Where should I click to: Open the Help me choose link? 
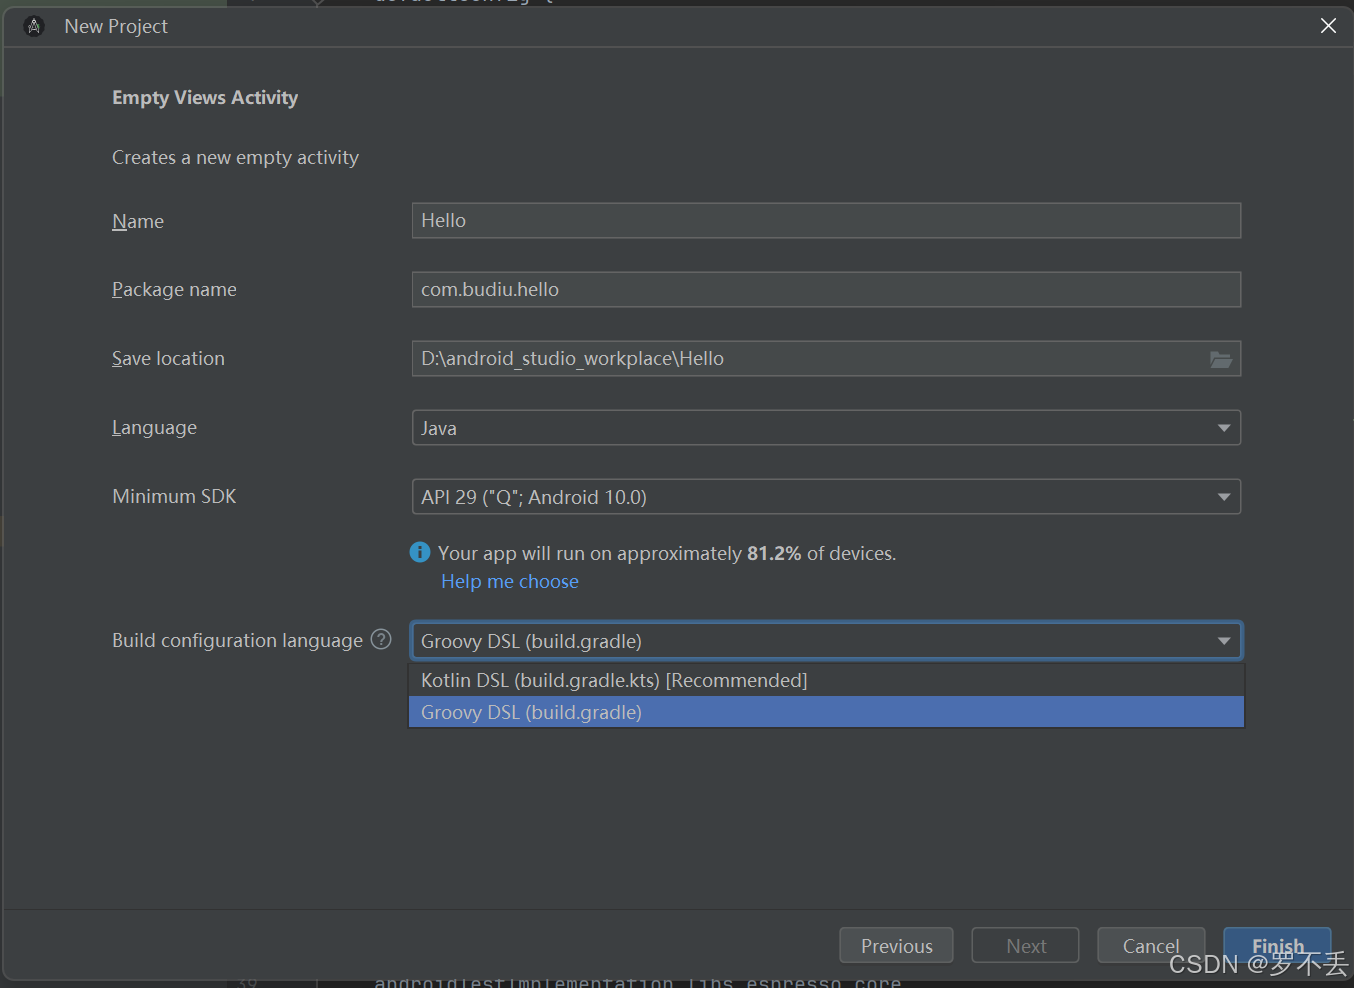coord(510,581)
